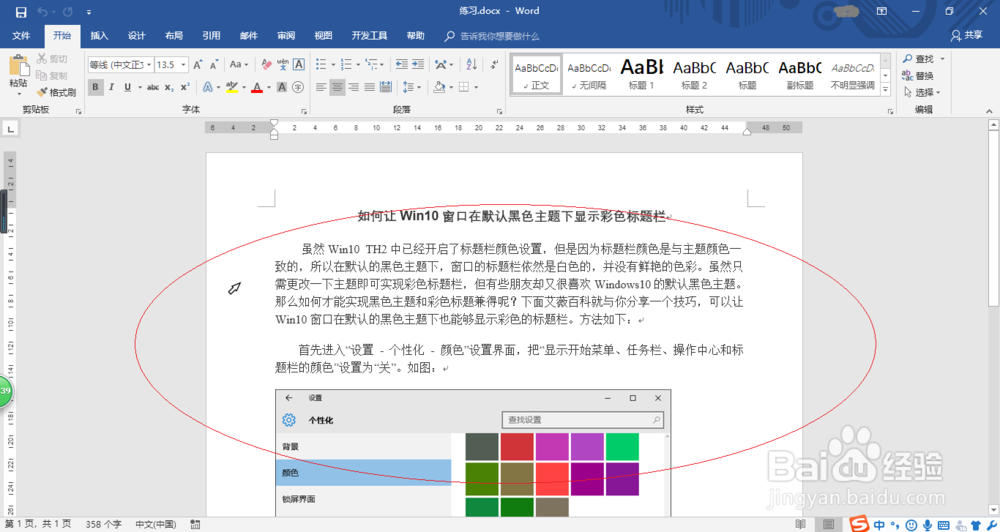Click the numbered list icon

[x=346, y=64]
